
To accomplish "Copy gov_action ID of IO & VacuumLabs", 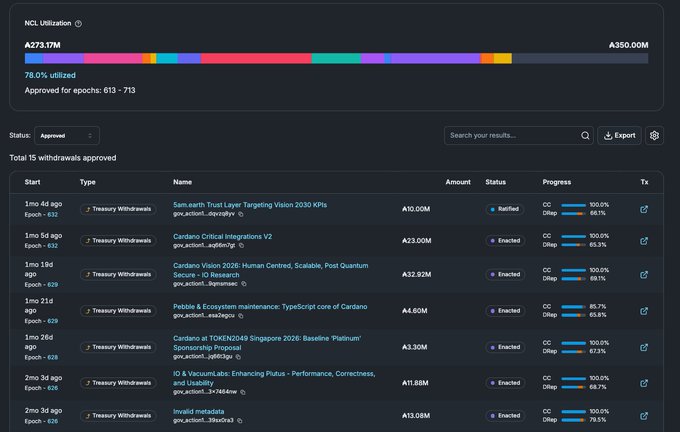I will [243, 392].
